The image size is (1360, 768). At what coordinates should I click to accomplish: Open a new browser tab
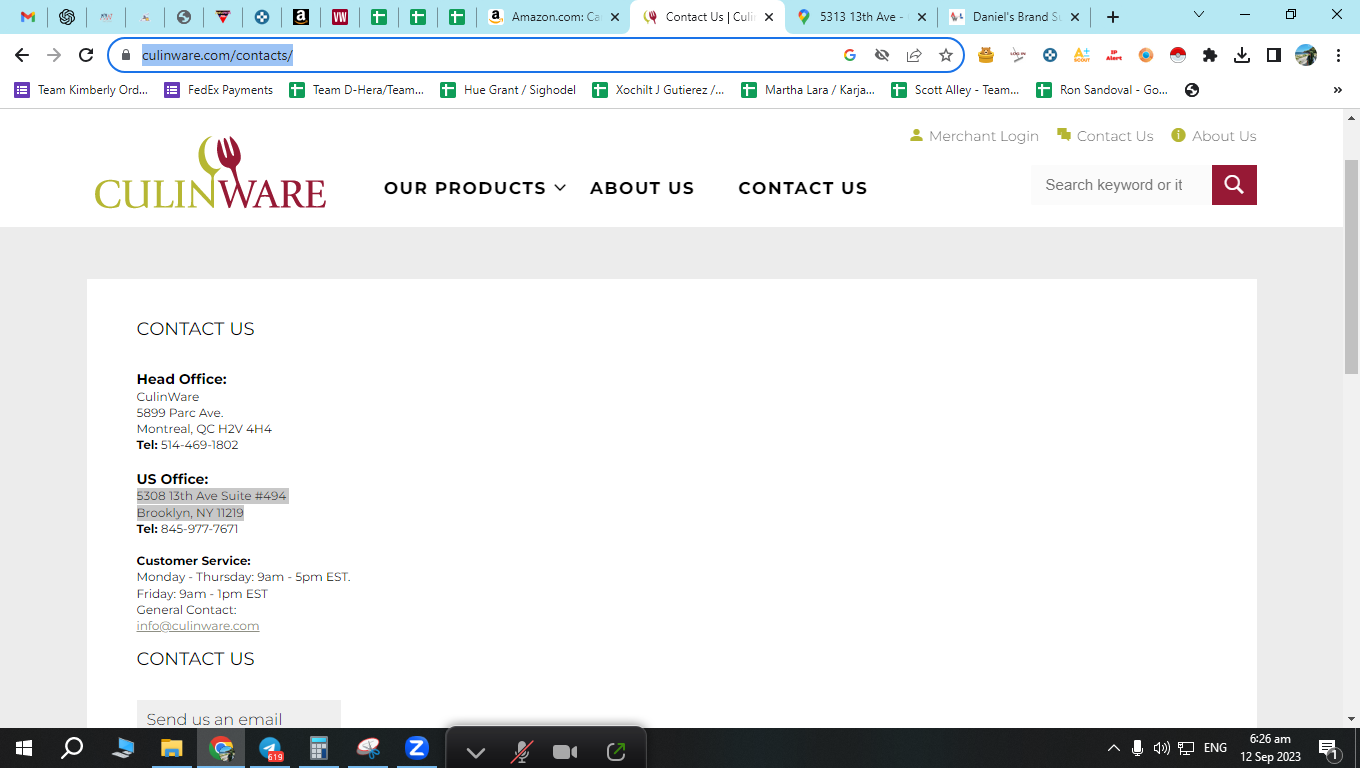click(x=1113, y=17)
